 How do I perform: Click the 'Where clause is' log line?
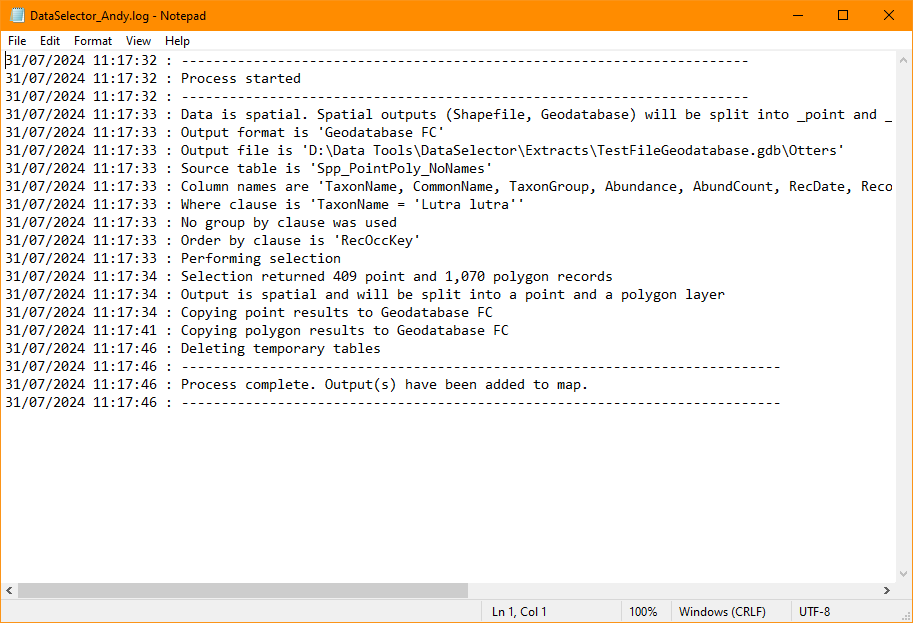coord(264,205)
